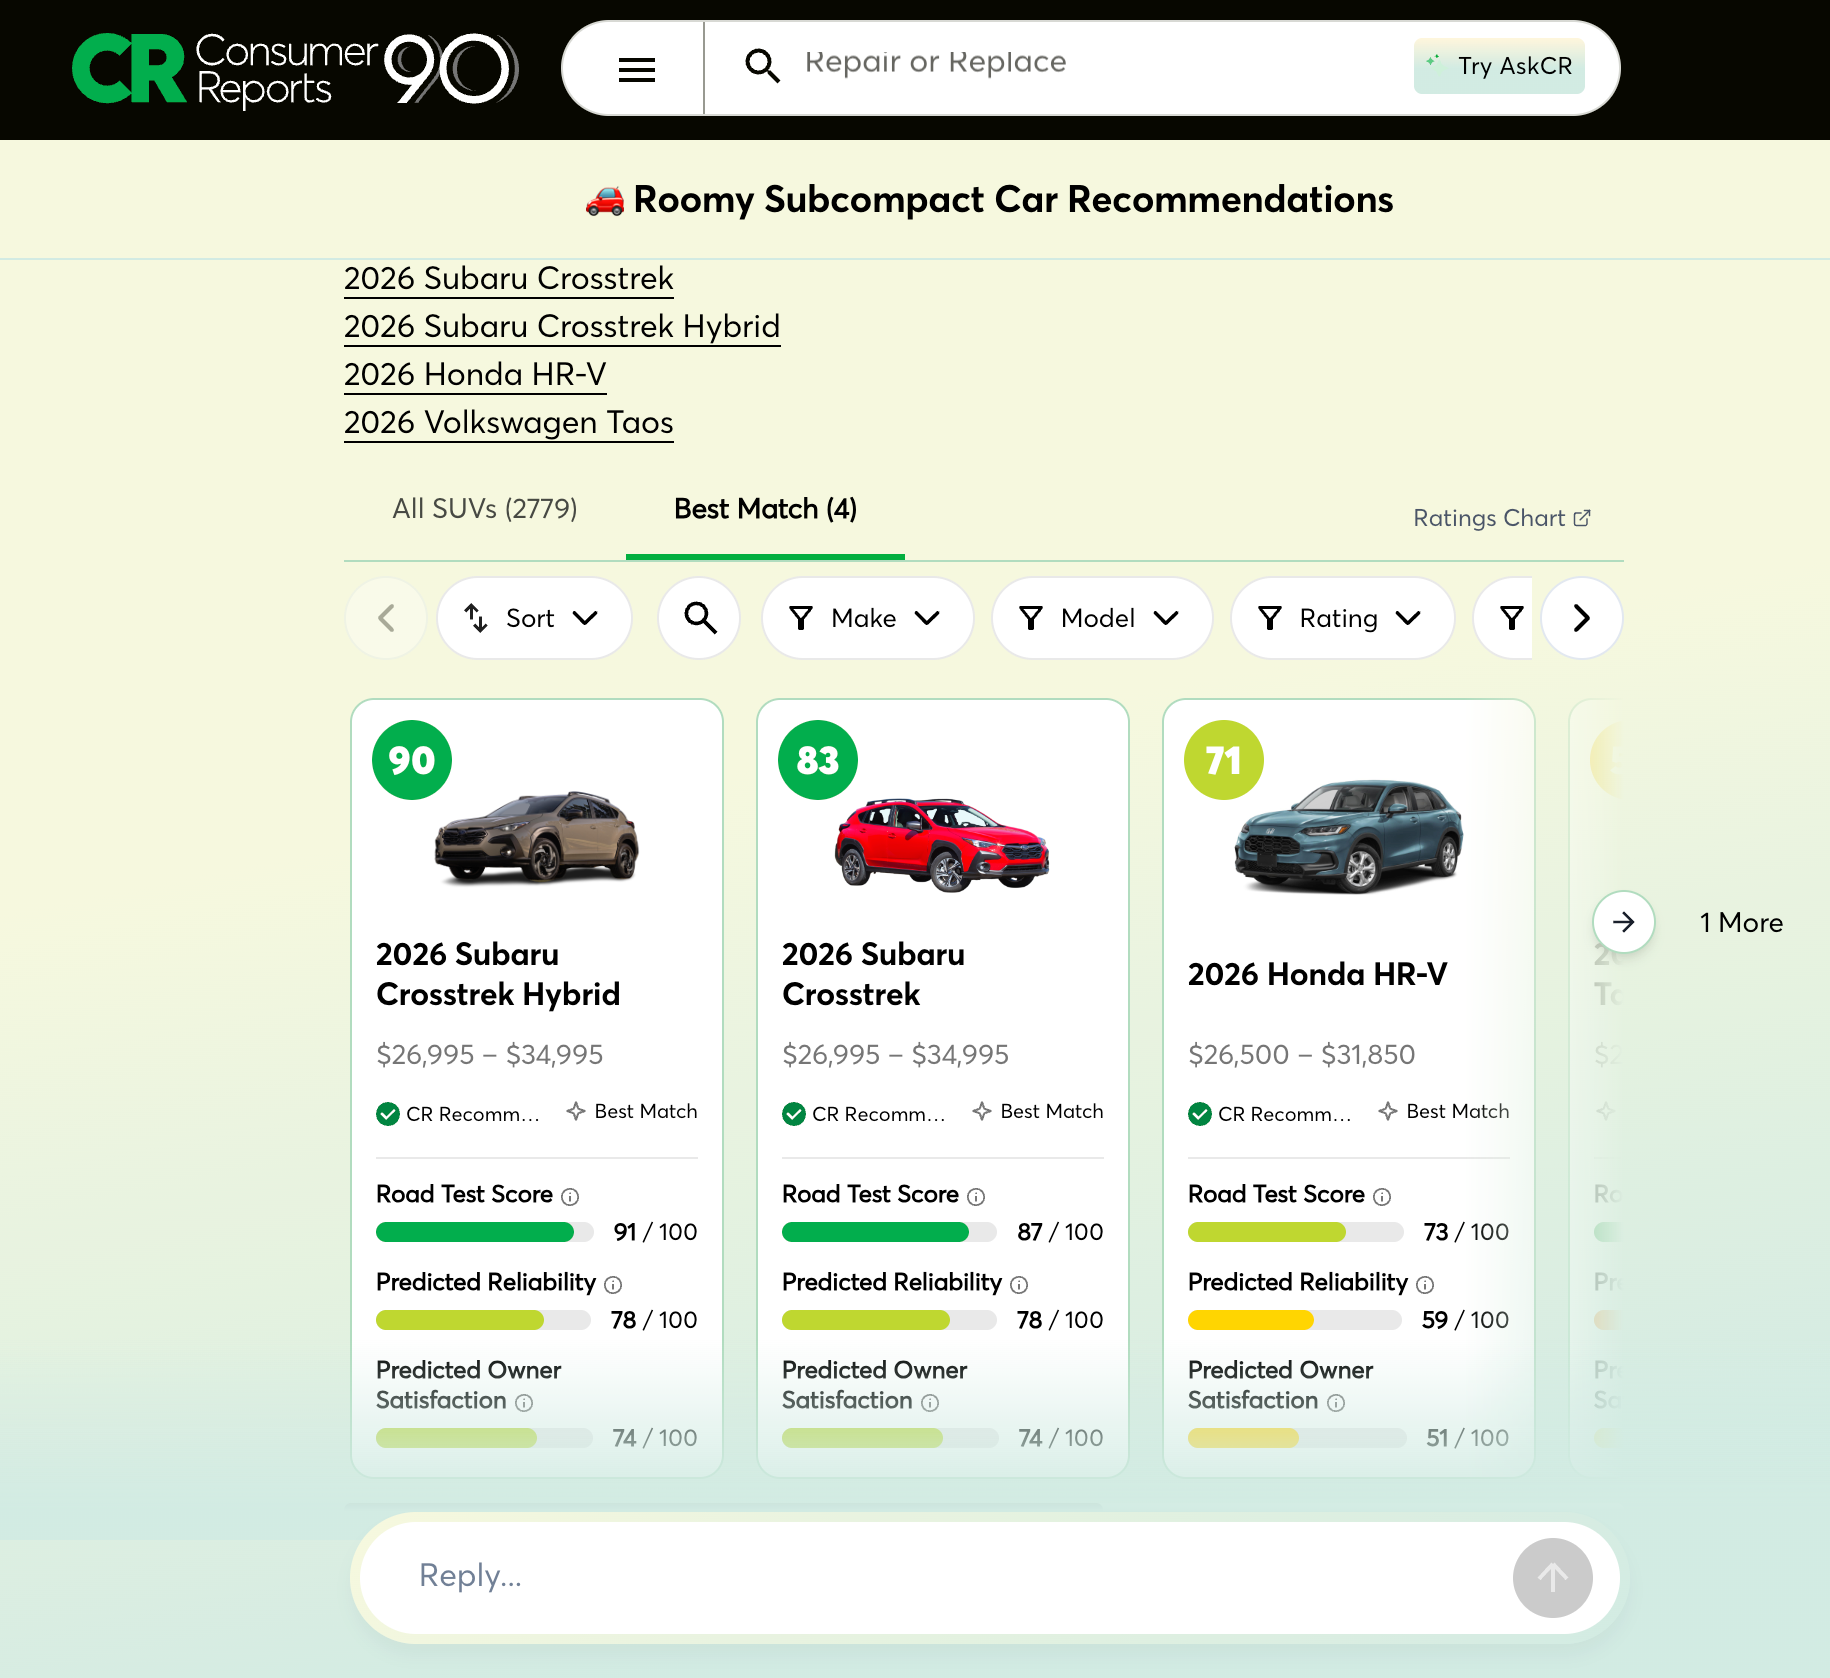Click the CR Recommended checkmark on the Crosstrek card

[794, 1114]
